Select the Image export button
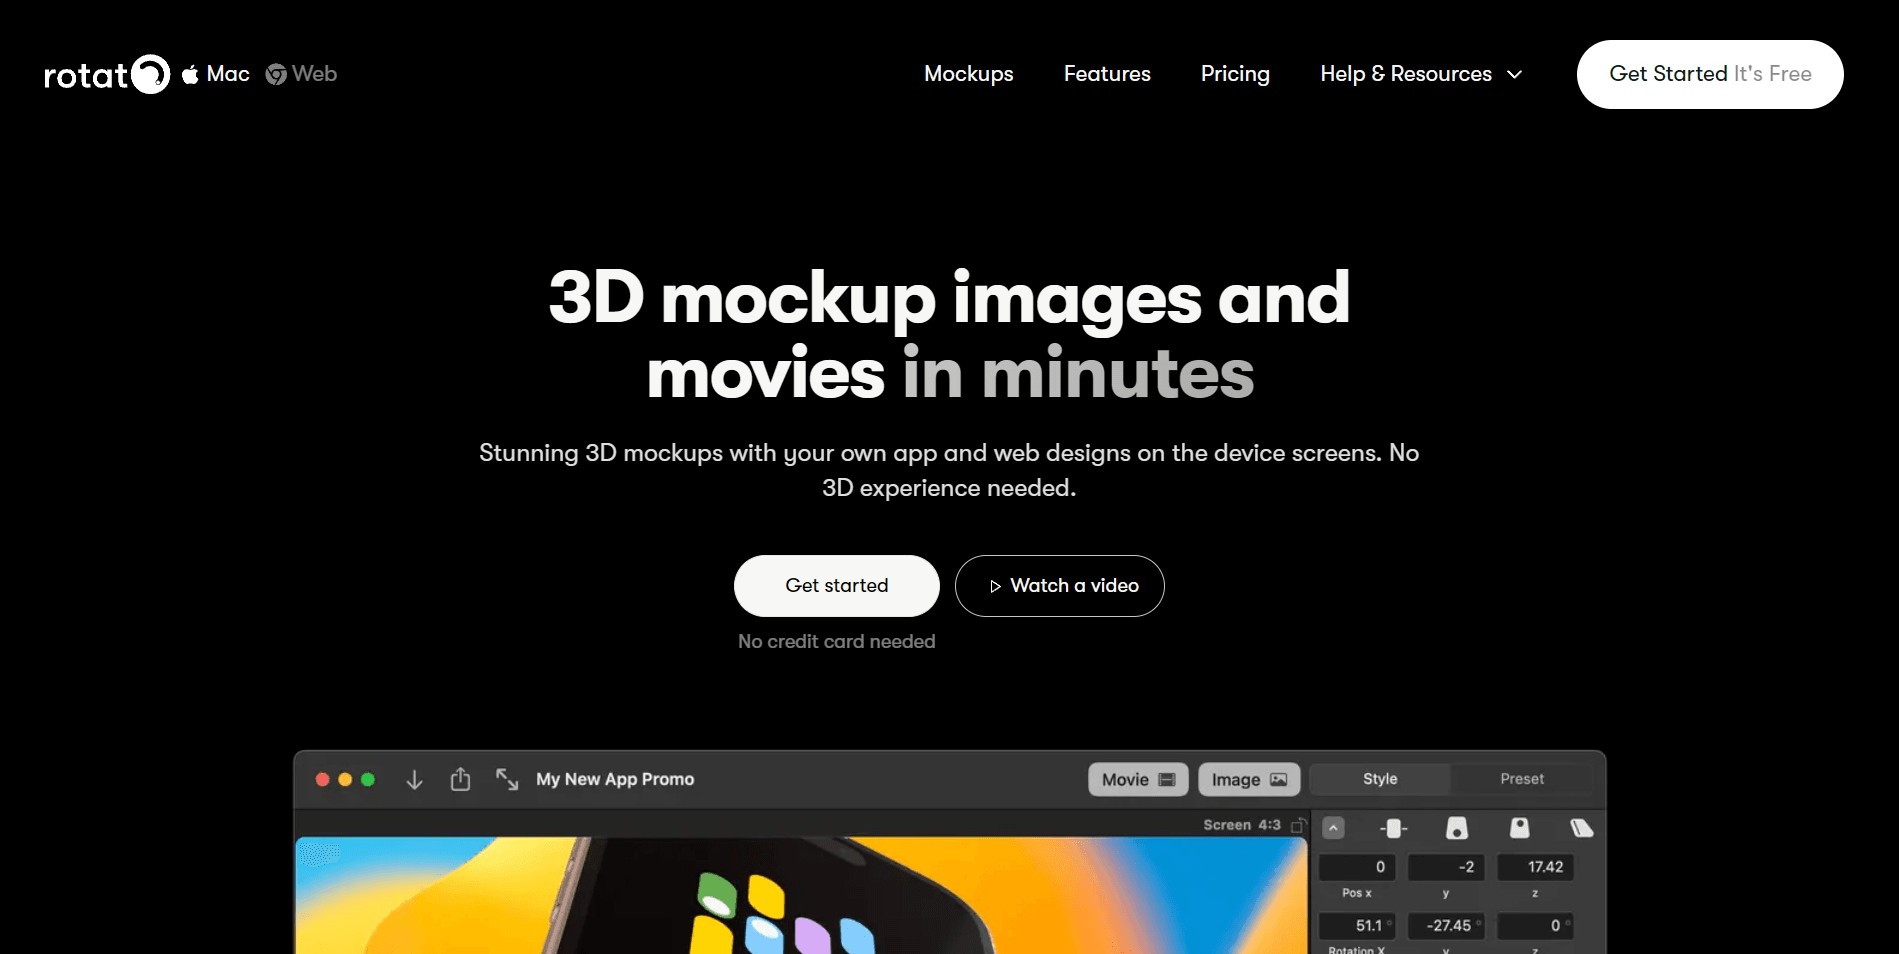The height and width of the screenshot is (954, 1899). coord(1248,780)
